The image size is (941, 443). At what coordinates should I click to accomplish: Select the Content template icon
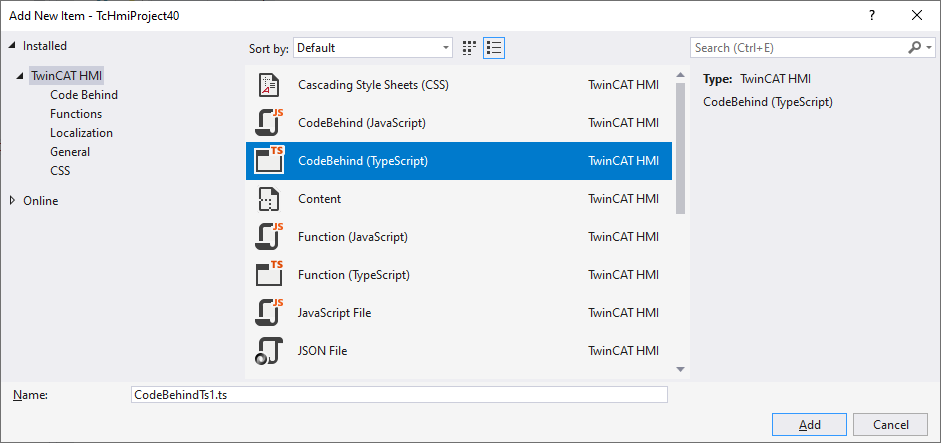(x=268, y=199)
